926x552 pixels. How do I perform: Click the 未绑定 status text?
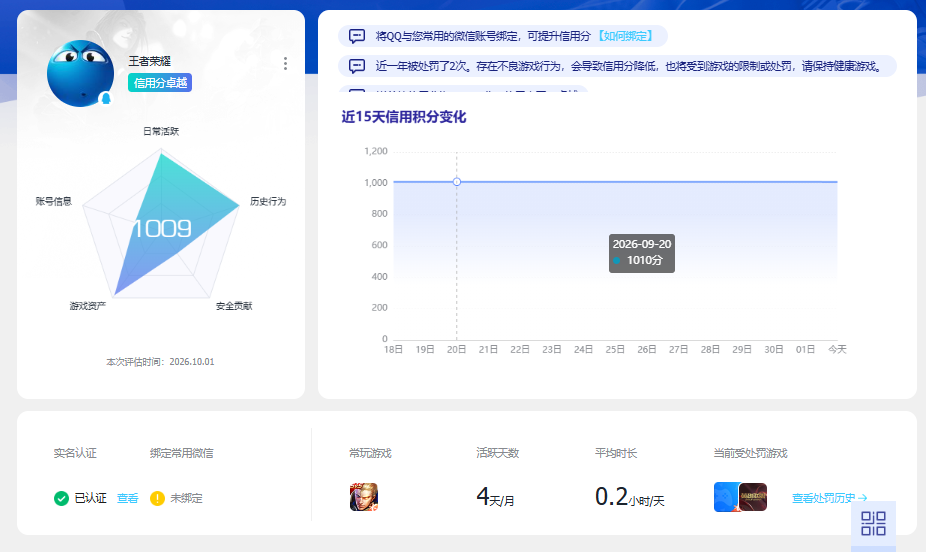point(187,498)
